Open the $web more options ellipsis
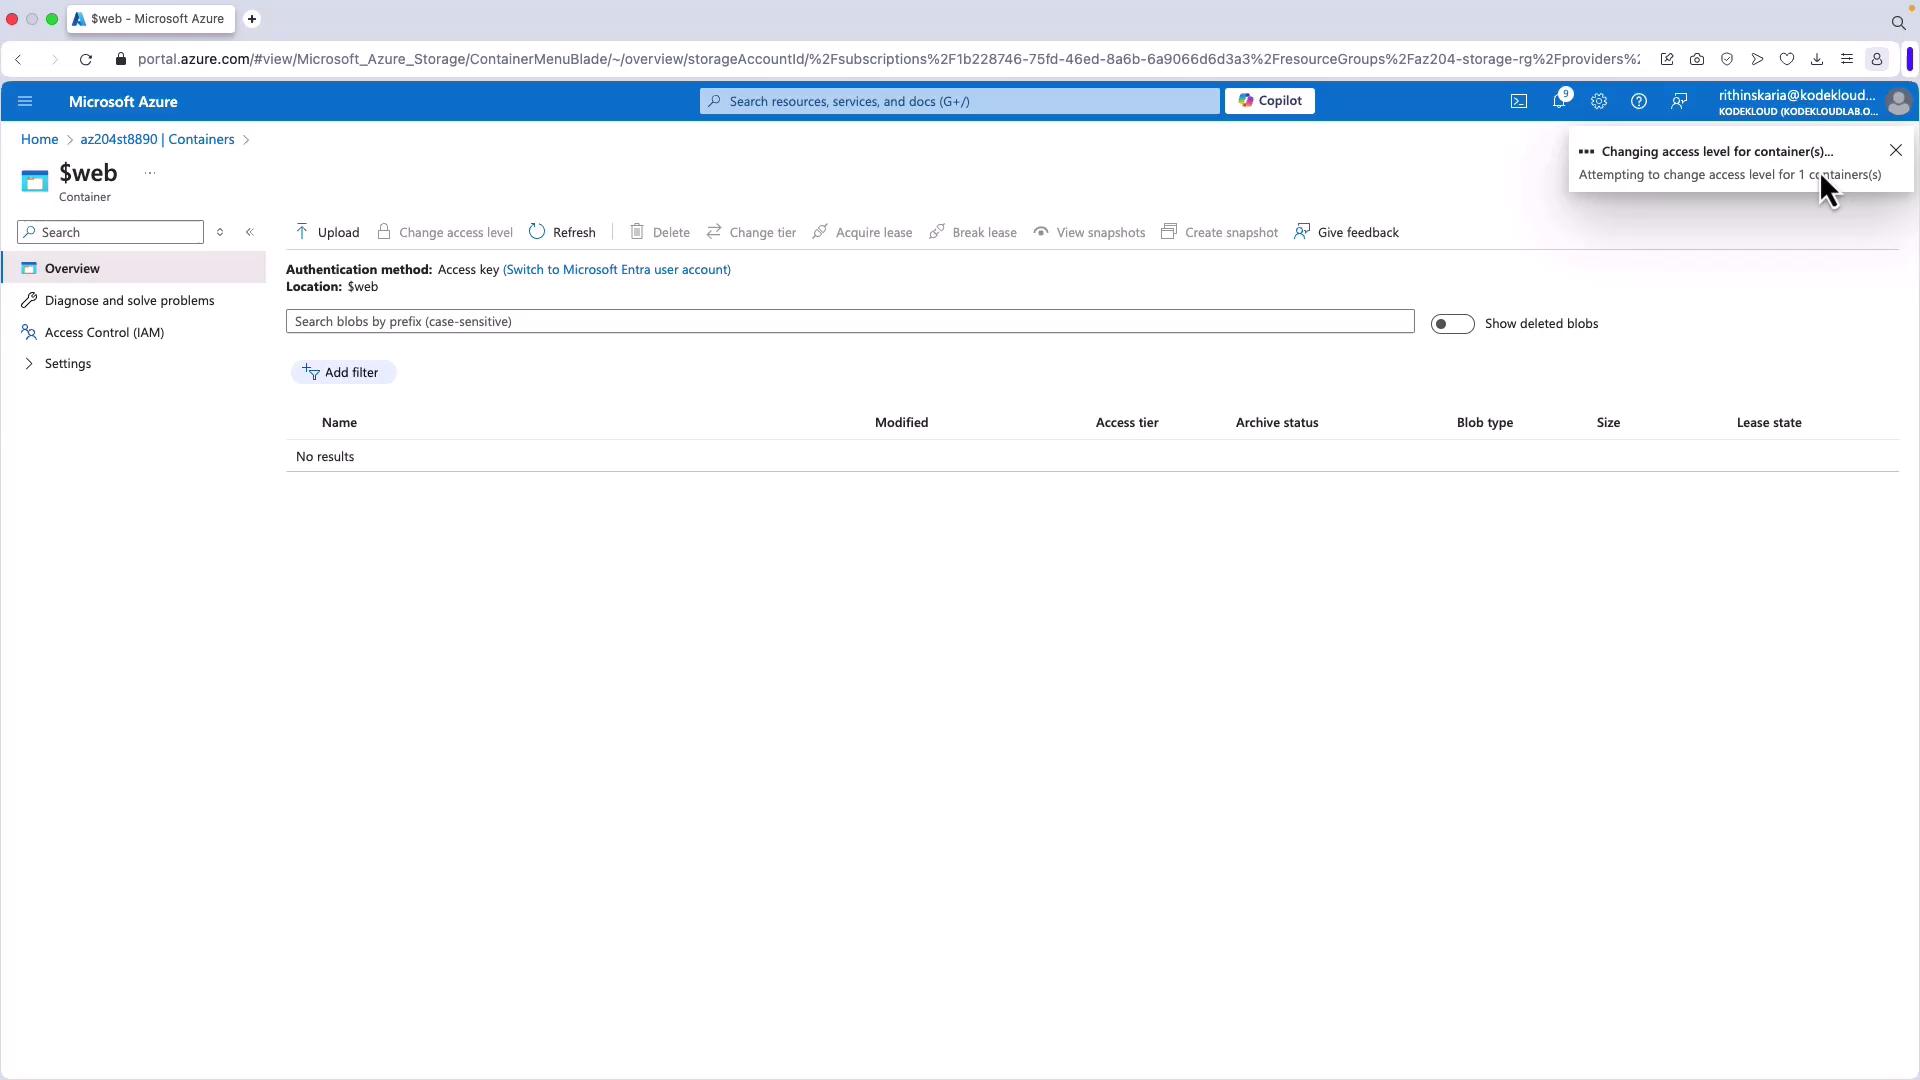Screen dimensions: 1920x1080 [150, 173]
